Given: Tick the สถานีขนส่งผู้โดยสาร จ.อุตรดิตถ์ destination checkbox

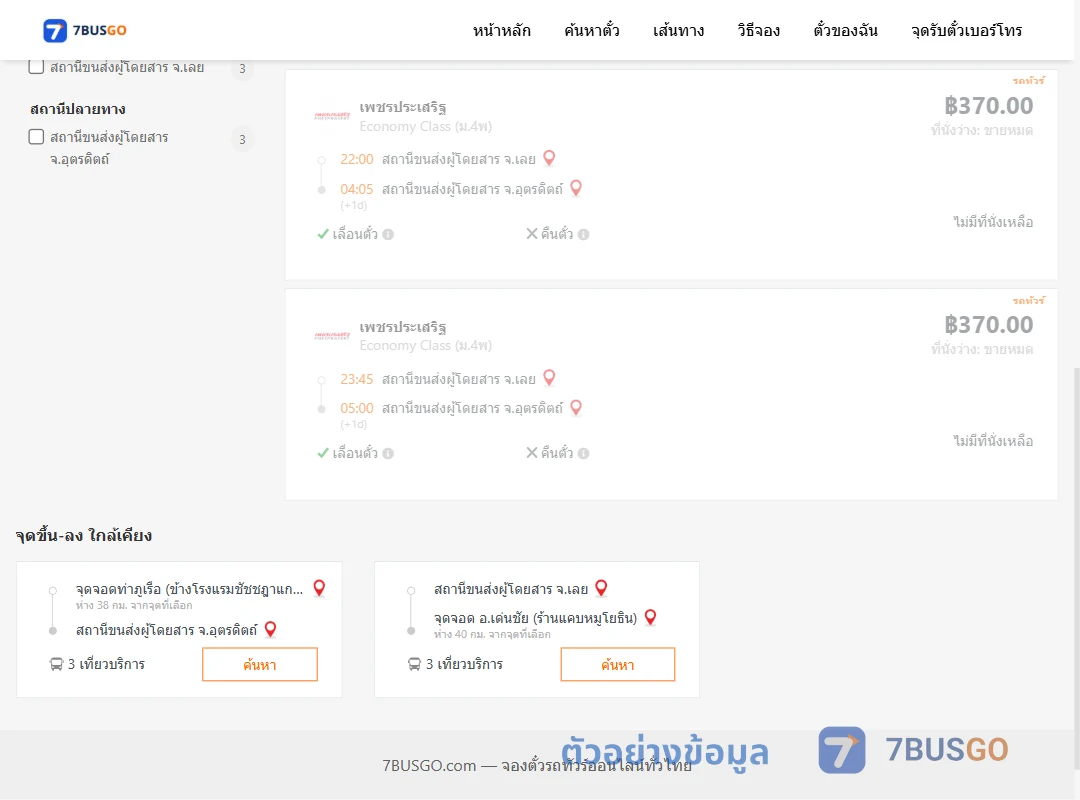Looking at the screenshot, I should pyautogui.click(x=37, y=136).
